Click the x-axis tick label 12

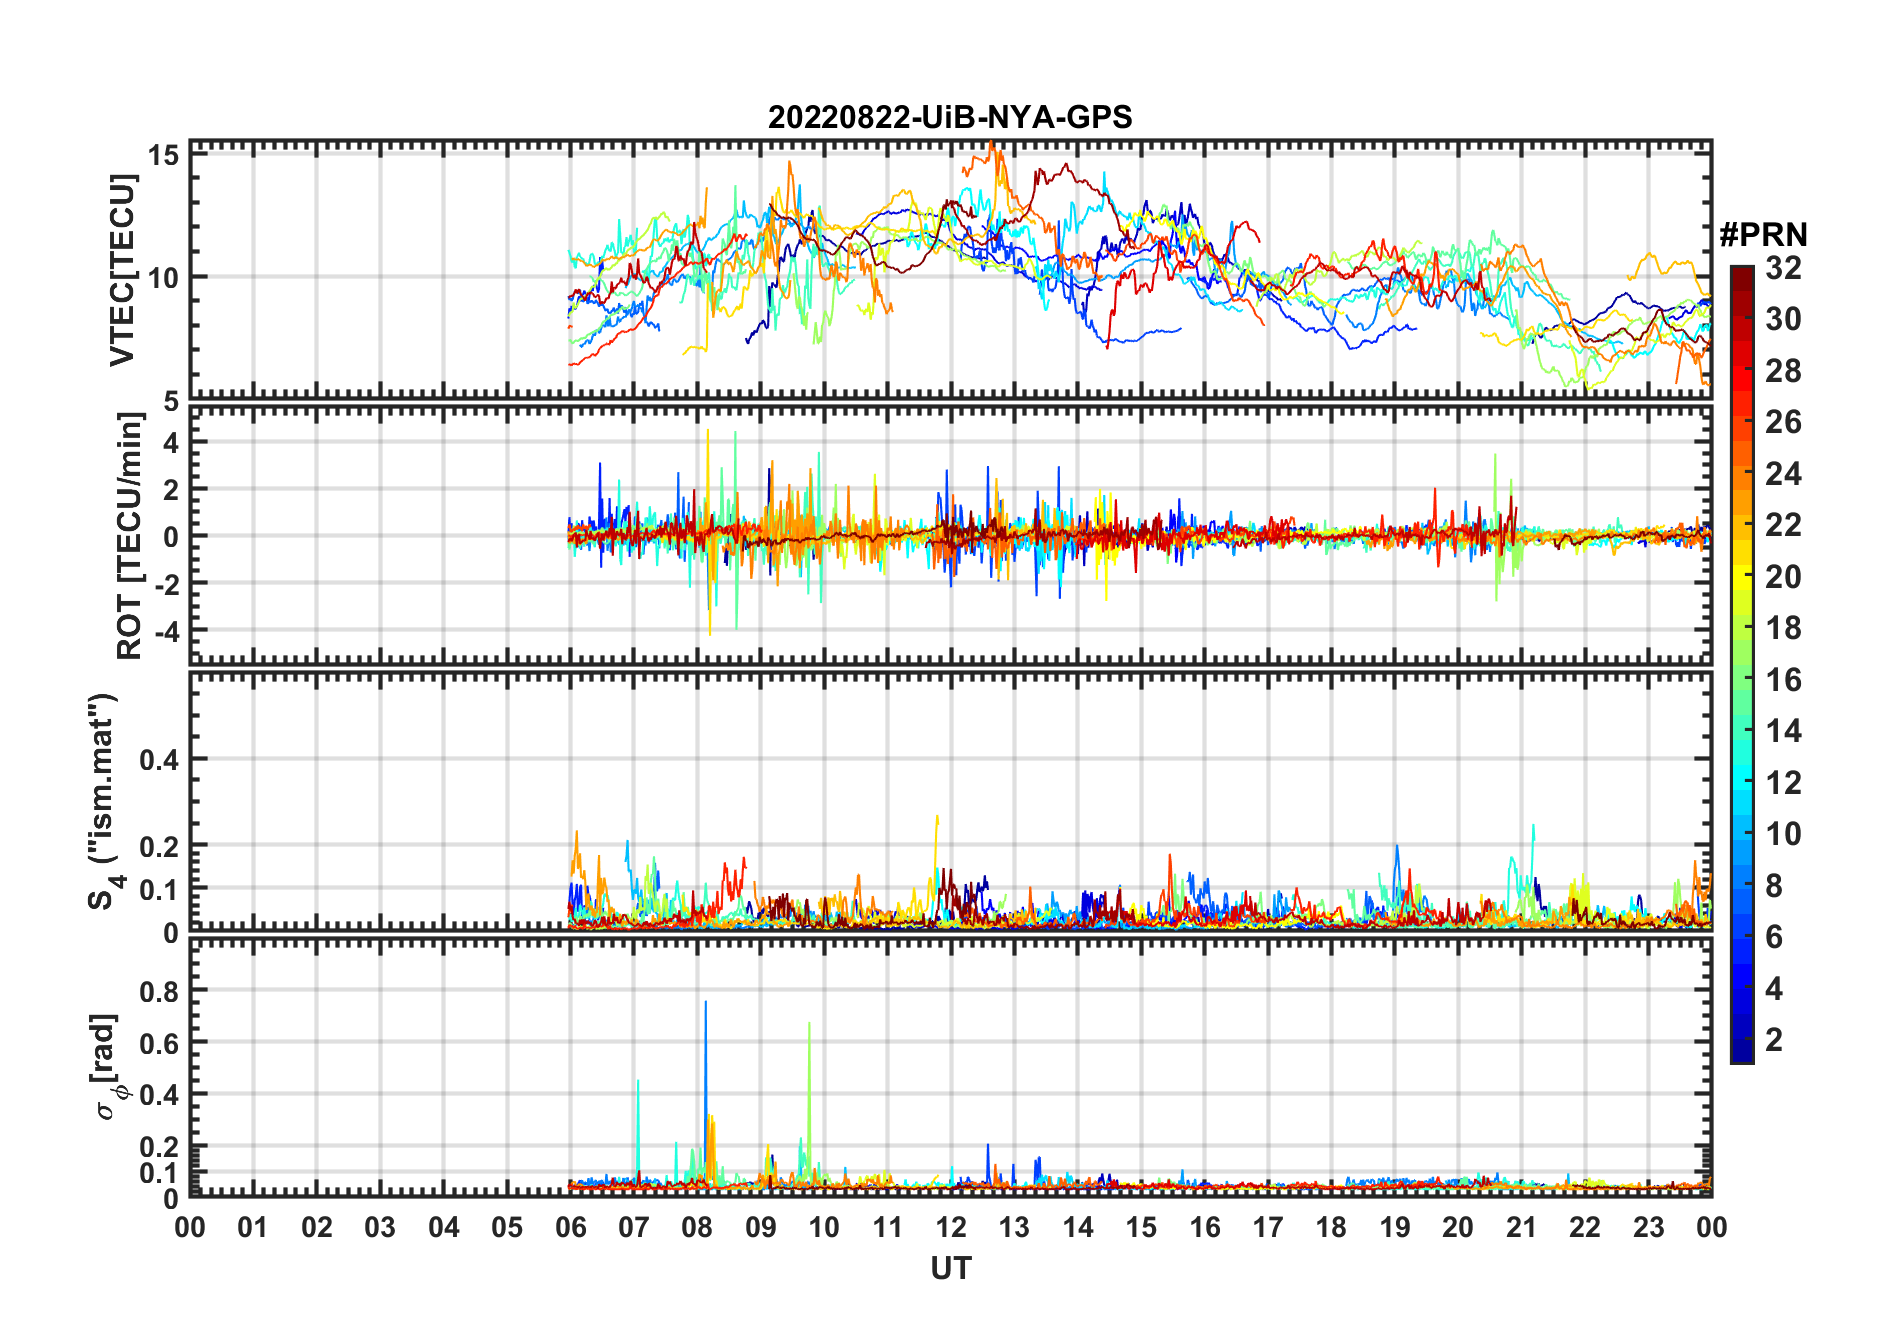point(950,1227)
